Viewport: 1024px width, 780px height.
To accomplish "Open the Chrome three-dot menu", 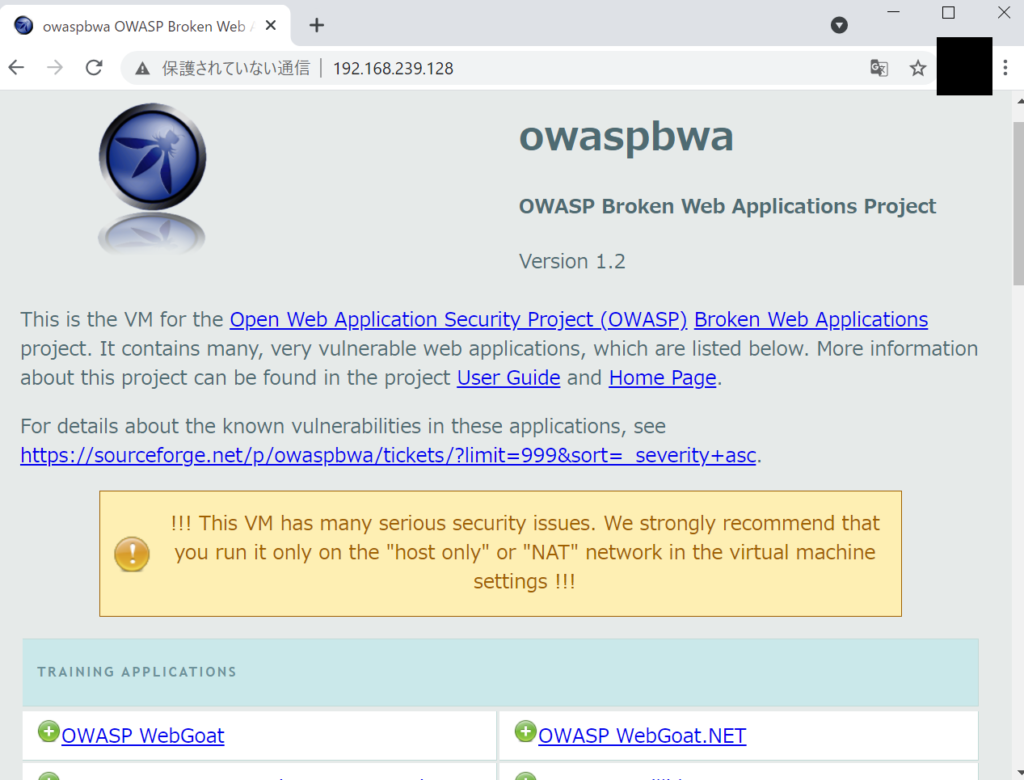I will tap(1004, 68).
